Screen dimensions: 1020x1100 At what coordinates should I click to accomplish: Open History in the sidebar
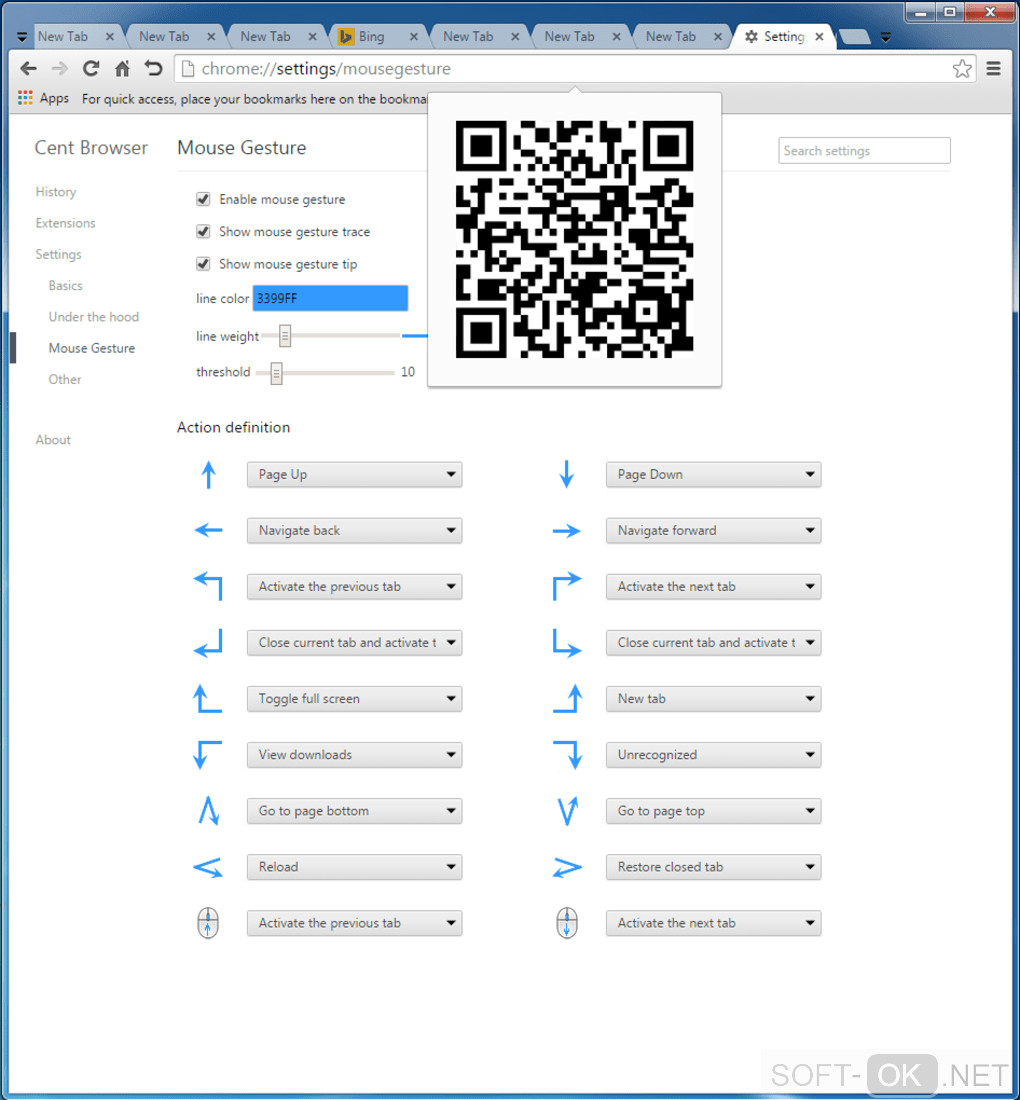[55, 192]
